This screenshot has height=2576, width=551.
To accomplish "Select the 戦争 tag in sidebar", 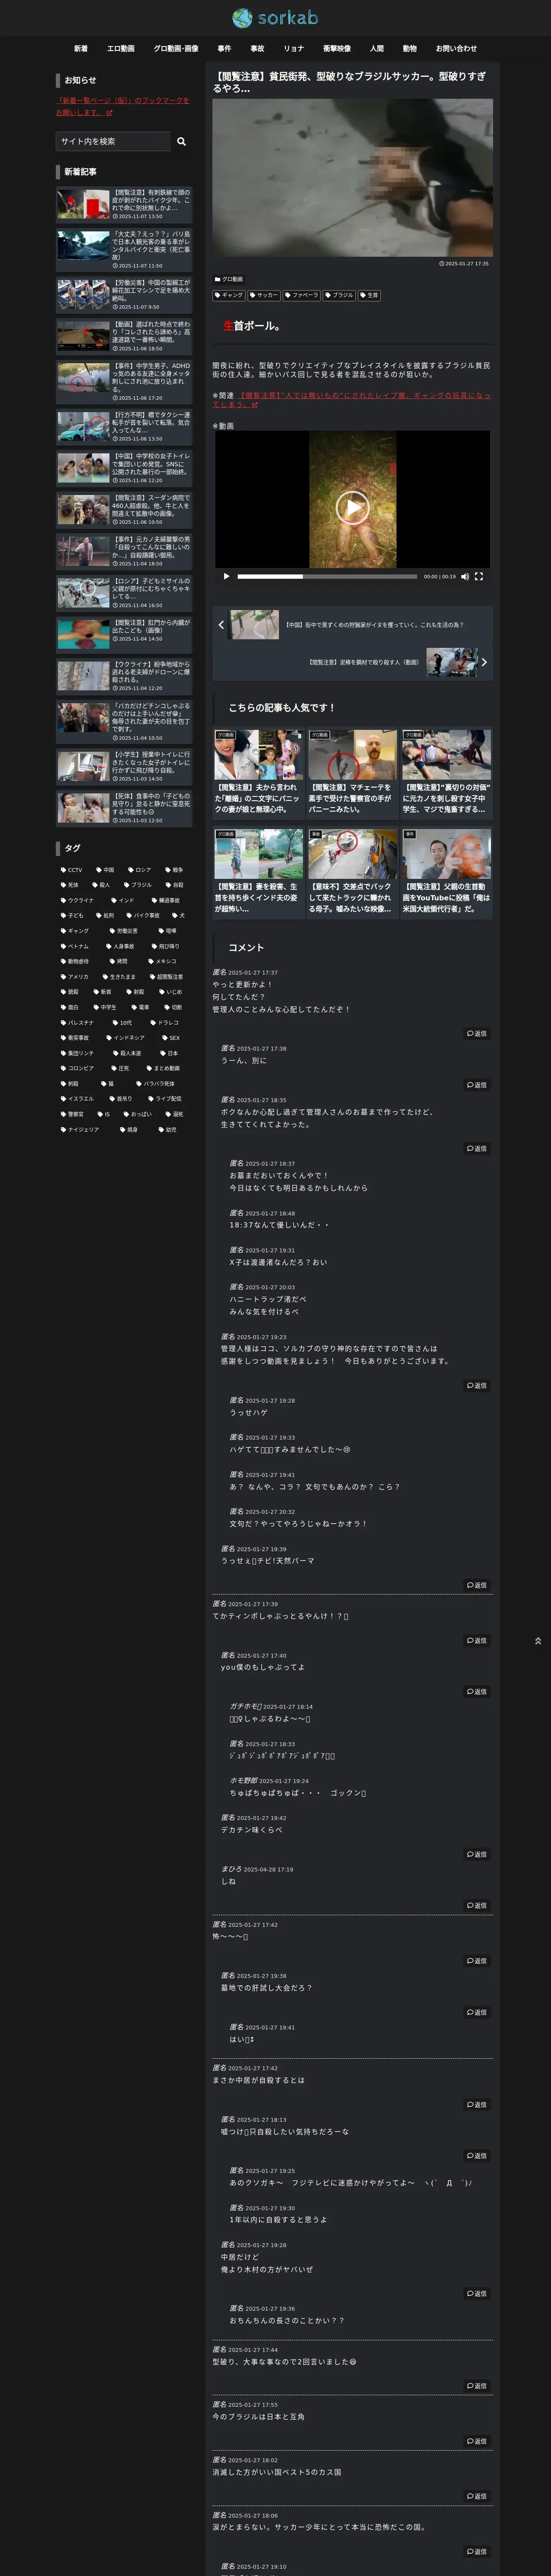I will point(174,870).
